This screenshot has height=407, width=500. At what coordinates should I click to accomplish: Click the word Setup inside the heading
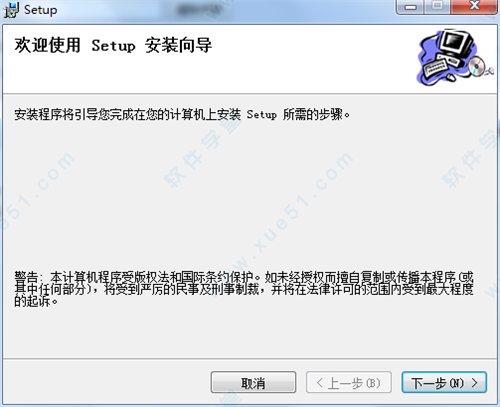[x=113, y=46]
